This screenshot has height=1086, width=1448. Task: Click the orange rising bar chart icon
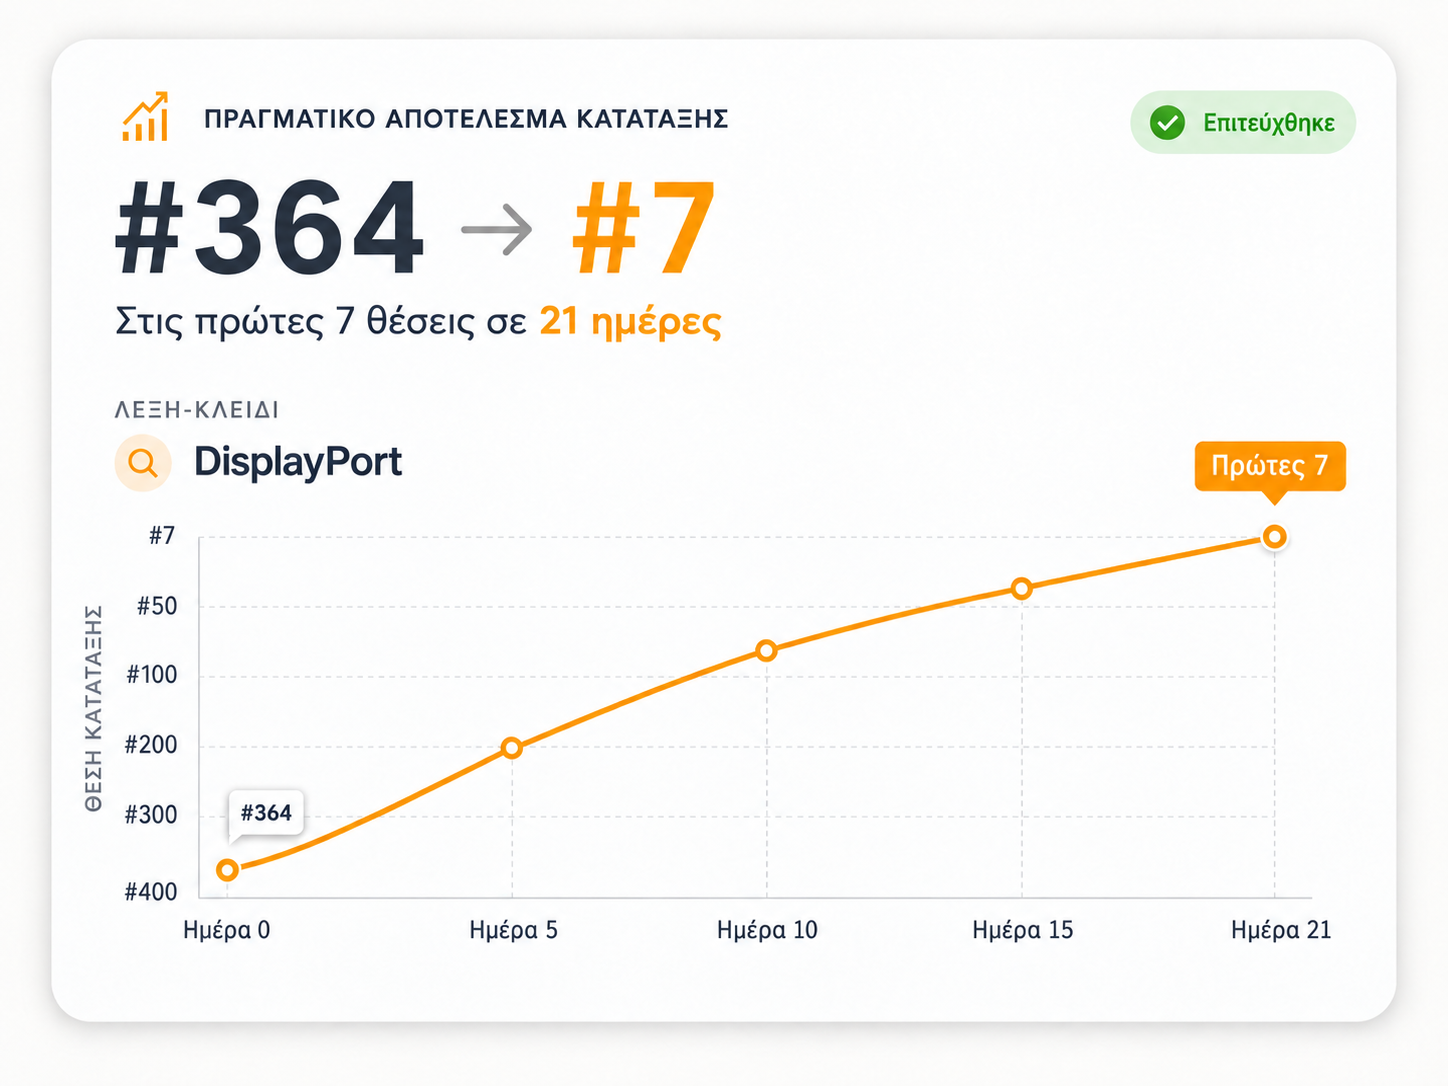[145, 117]
